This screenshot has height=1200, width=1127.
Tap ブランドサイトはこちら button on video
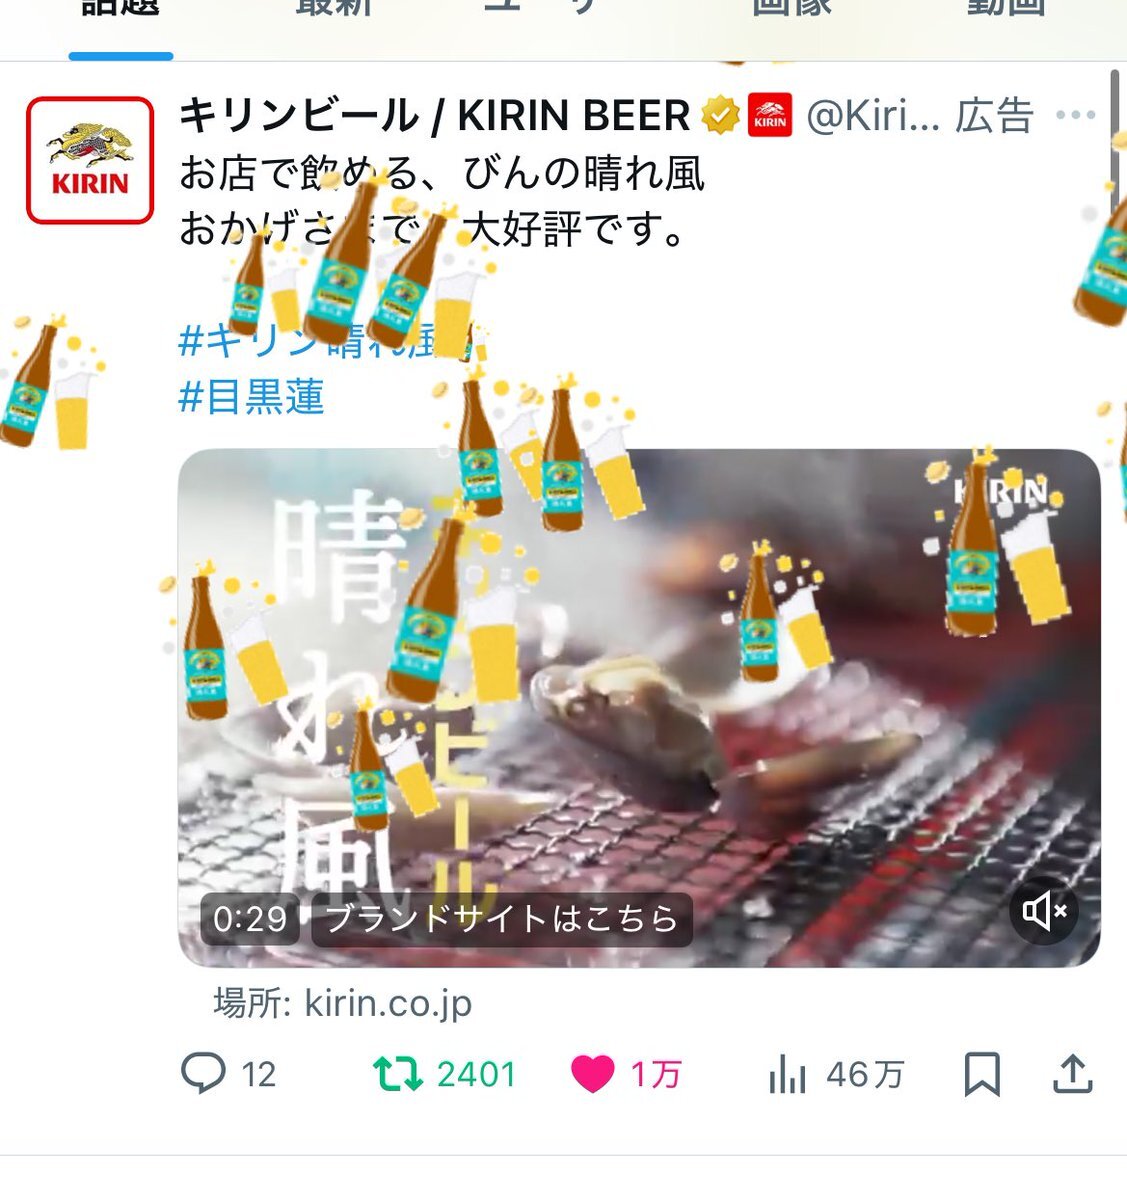tap(502, 919)
